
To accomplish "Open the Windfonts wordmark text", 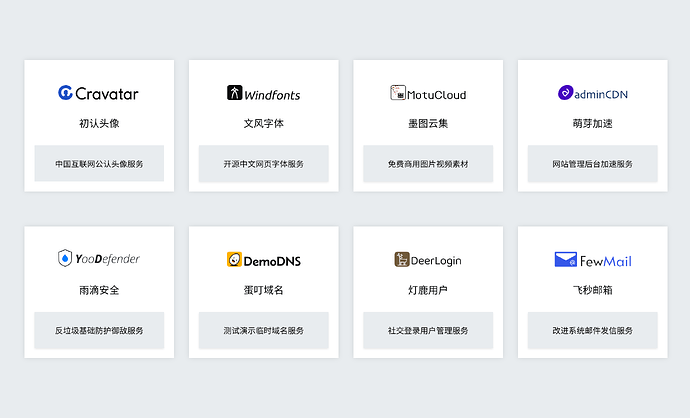I will [x=272, y=95].
